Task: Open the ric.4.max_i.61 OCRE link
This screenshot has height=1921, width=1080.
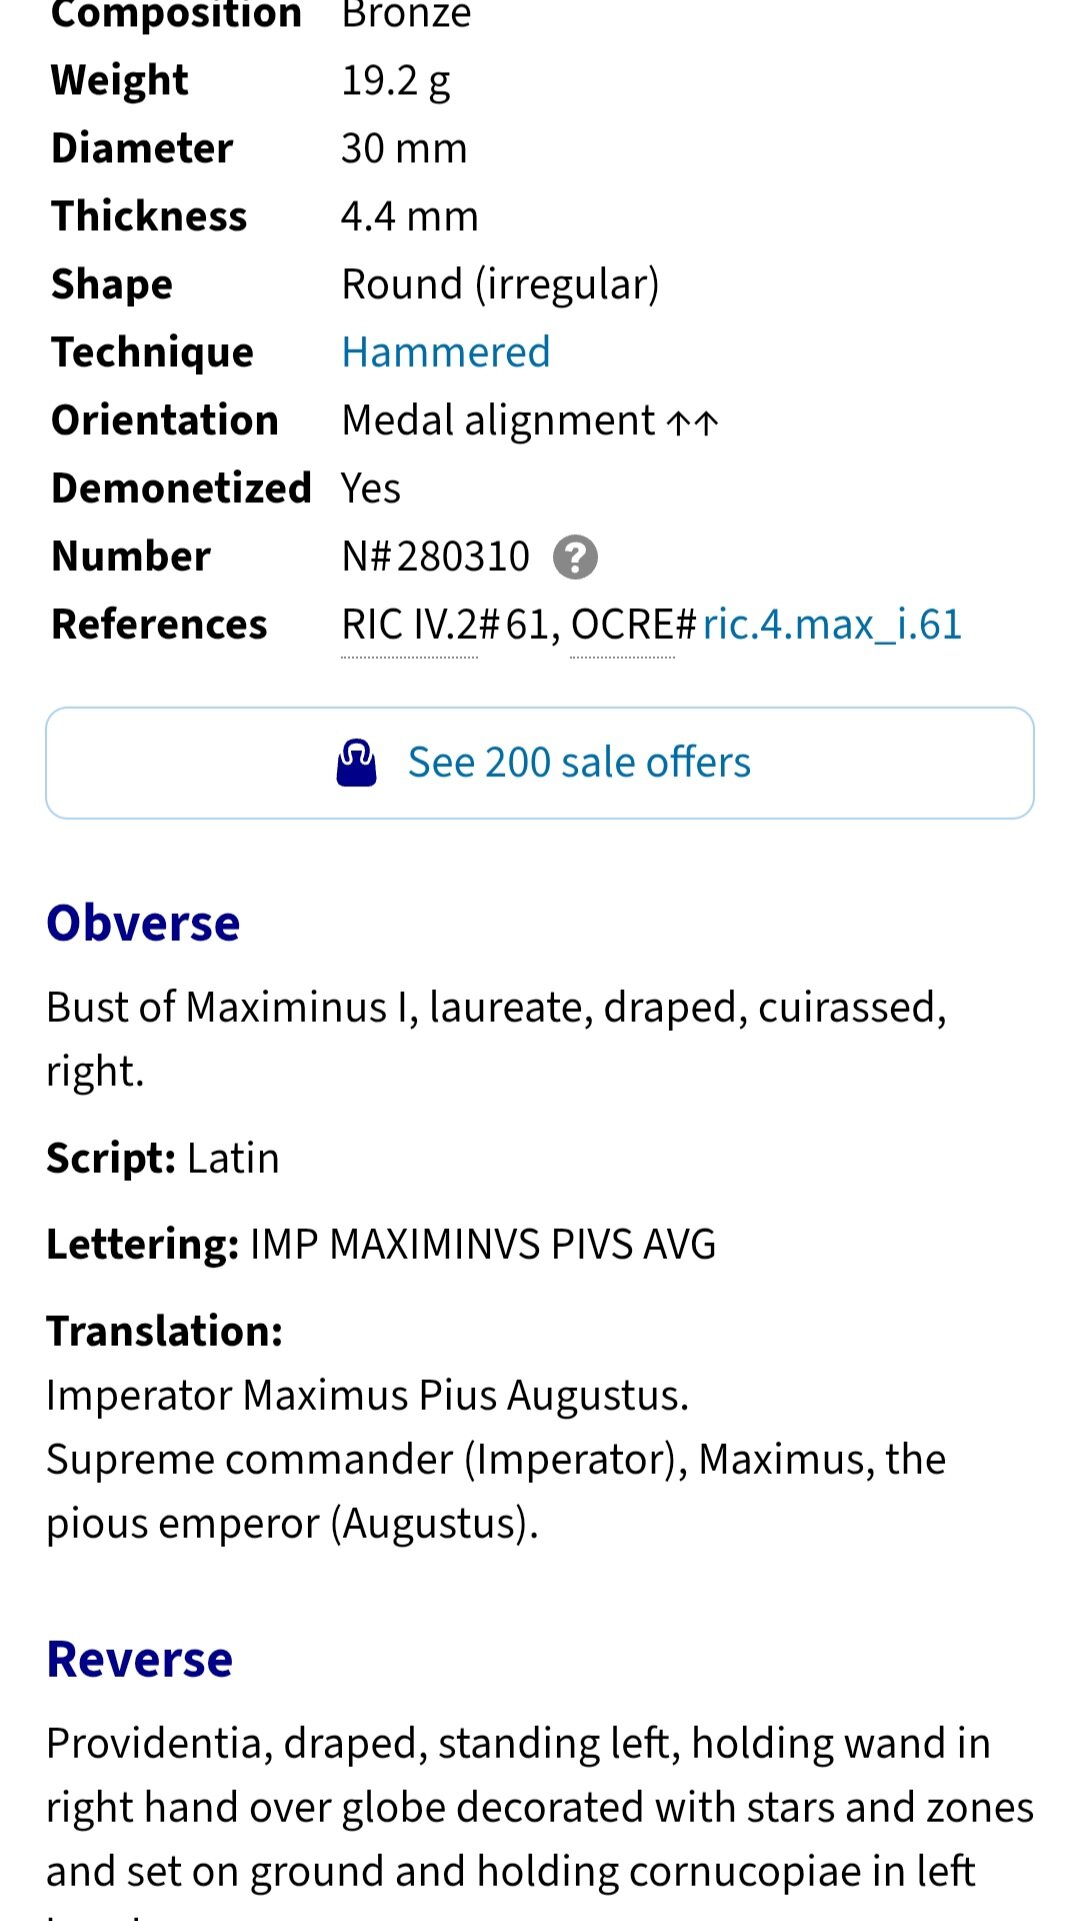Action: point(832,625)
